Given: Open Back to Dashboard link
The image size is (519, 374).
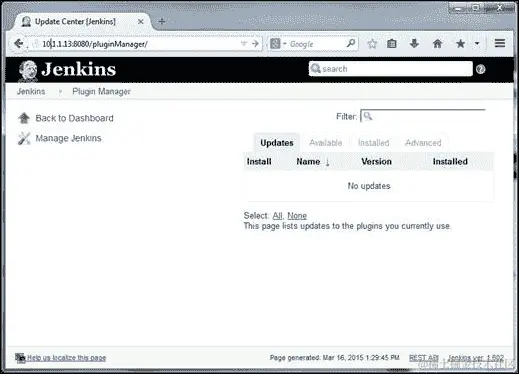Looking at the screenshot, I should click(x=74, y=118).
